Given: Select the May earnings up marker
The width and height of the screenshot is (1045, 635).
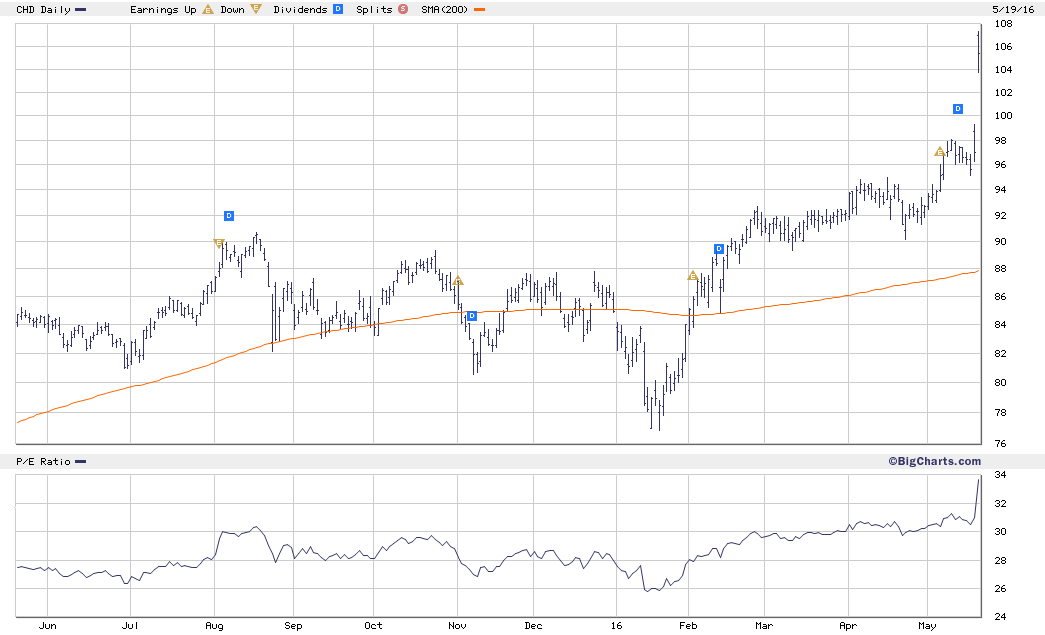Looking at the screenshot, I should click(x=940, y=152).
